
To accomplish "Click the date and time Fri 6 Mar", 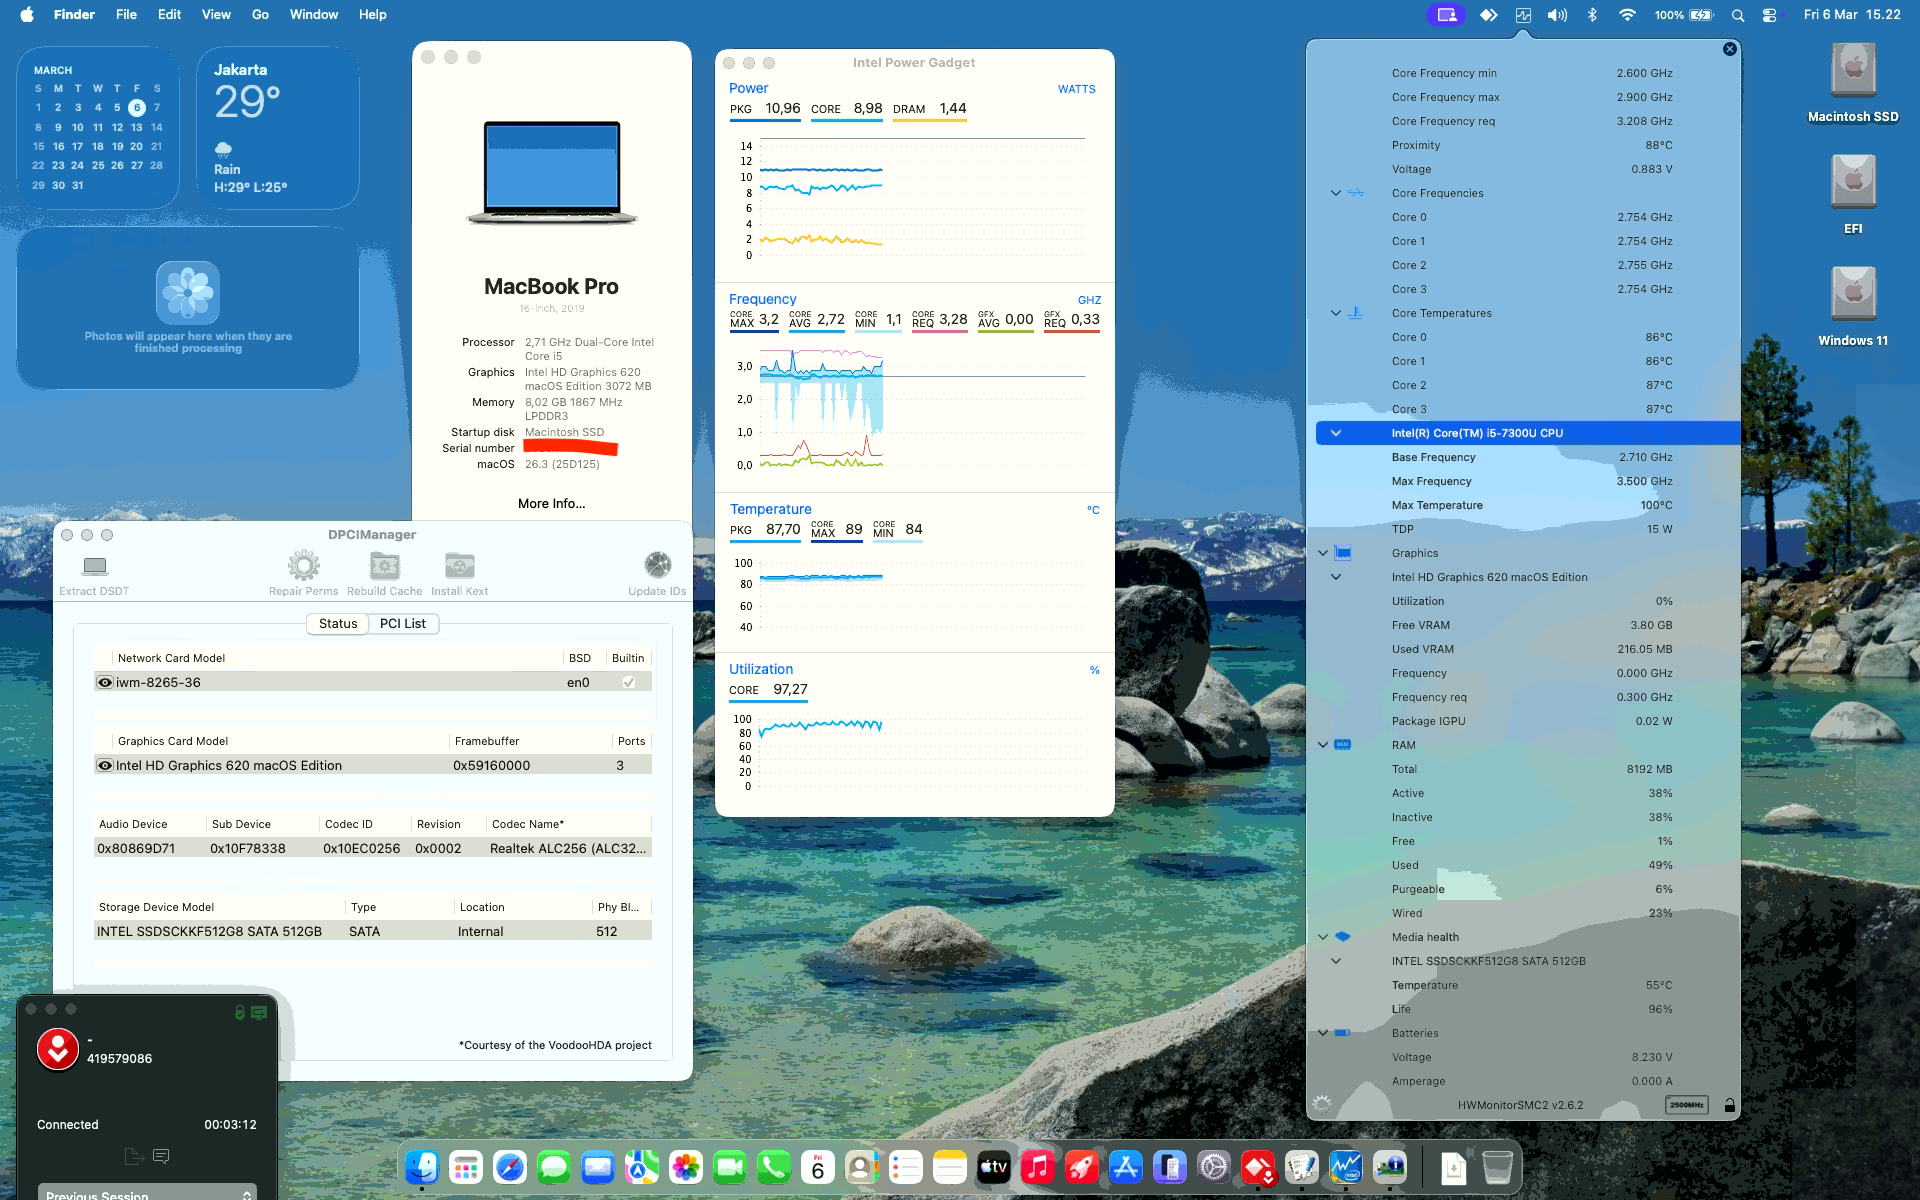I will 1852,15.
